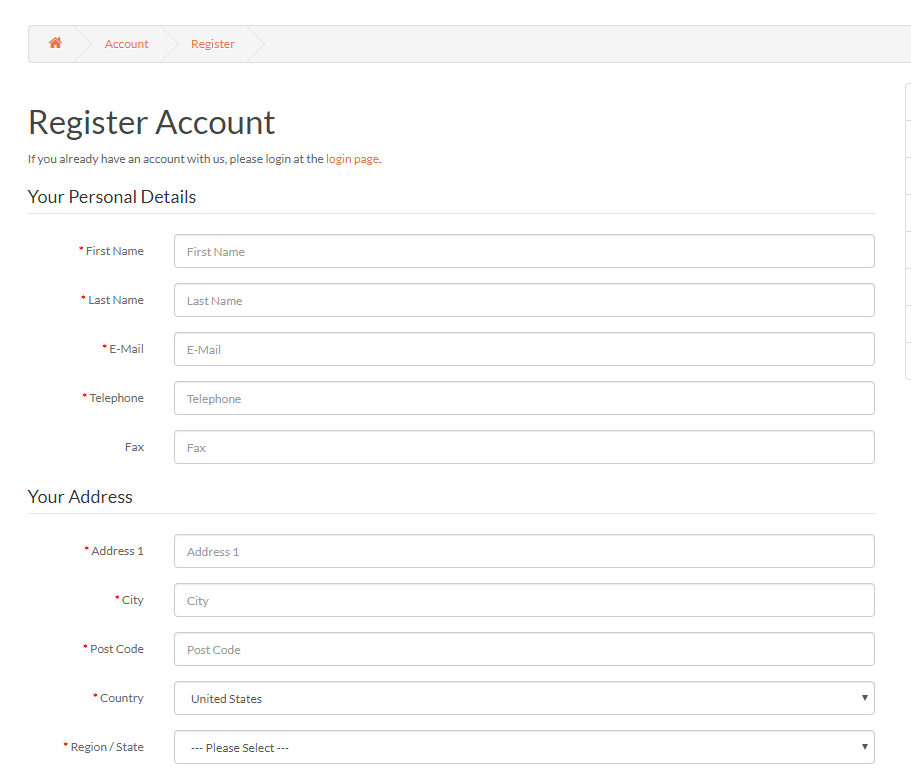Click the Address 1 field label
The image size is (911, 784).
[x=117, y=551]
